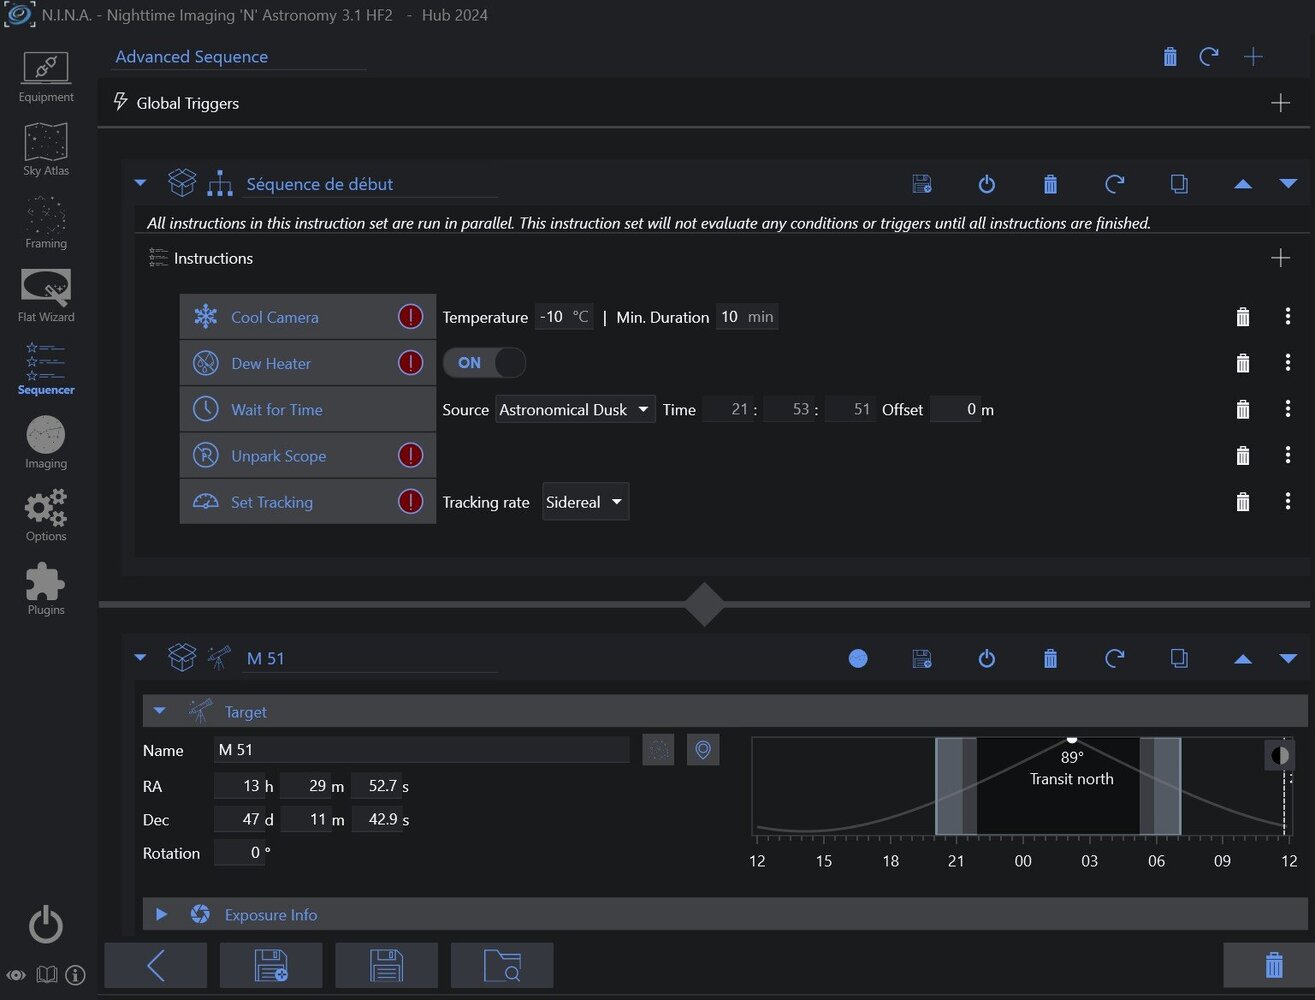This screenshot has width=1315, height=1000.
Task: Duplicate the Séquence de début set
Action: click(1179, 184)
